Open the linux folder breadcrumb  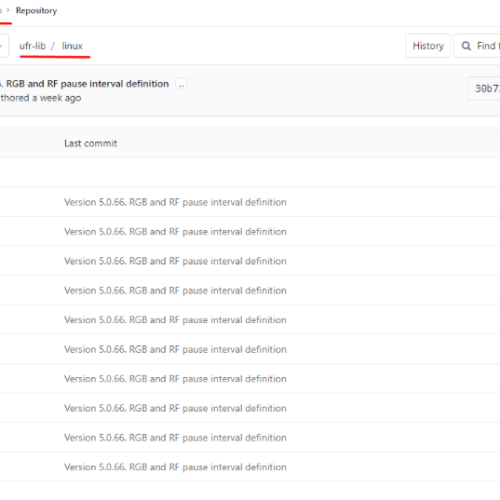tap(72, 46)
